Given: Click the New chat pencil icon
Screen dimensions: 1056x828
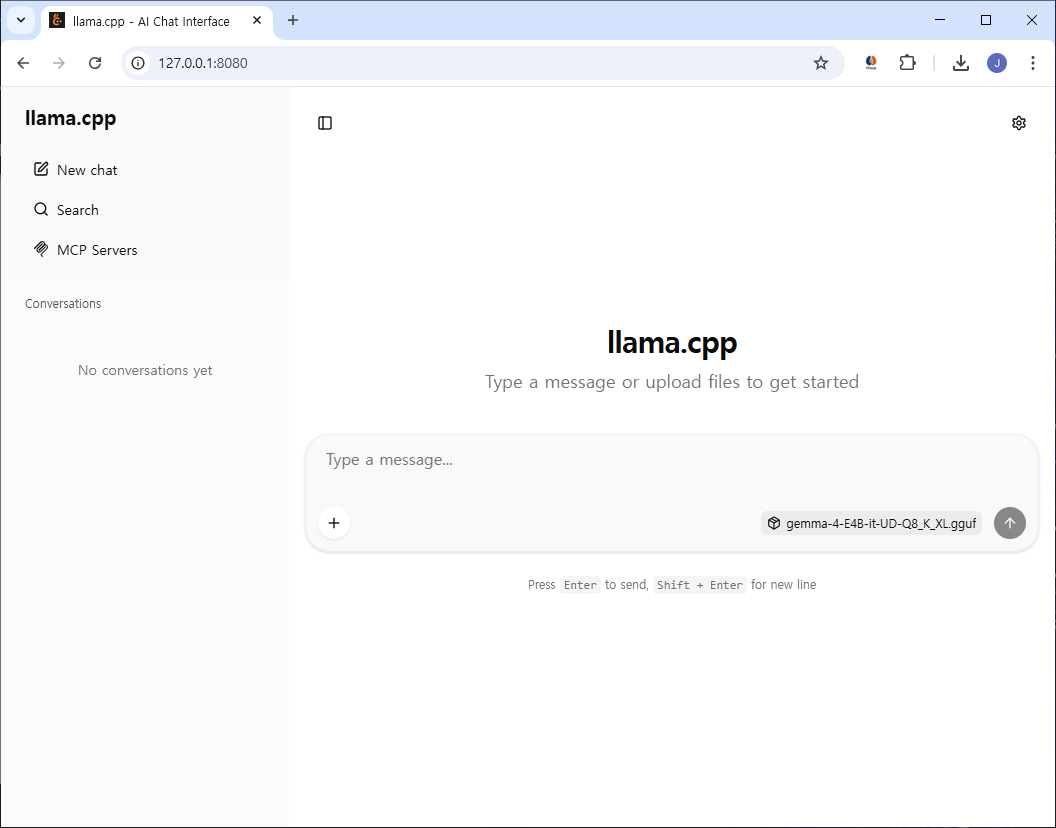Looking at the screenshot, I should 41,169.
